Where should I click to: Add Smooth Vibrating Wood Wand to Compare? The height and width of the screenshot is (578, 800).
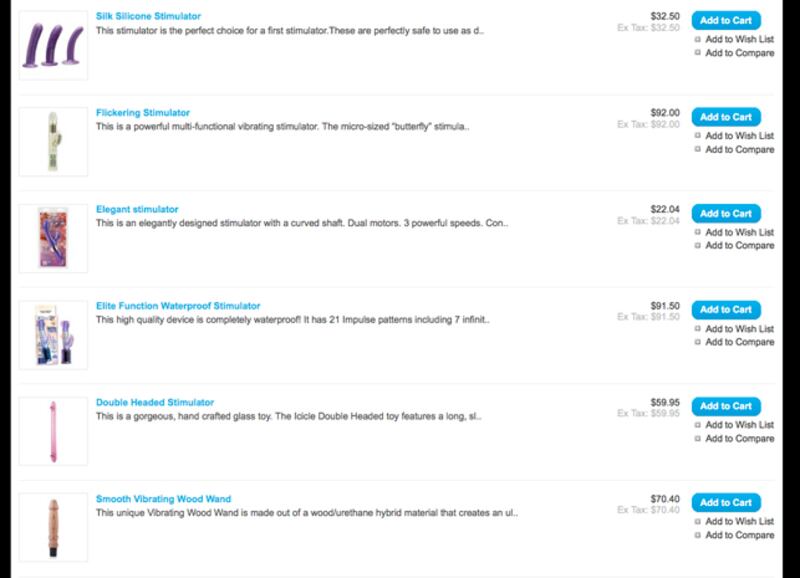[739, 535]
